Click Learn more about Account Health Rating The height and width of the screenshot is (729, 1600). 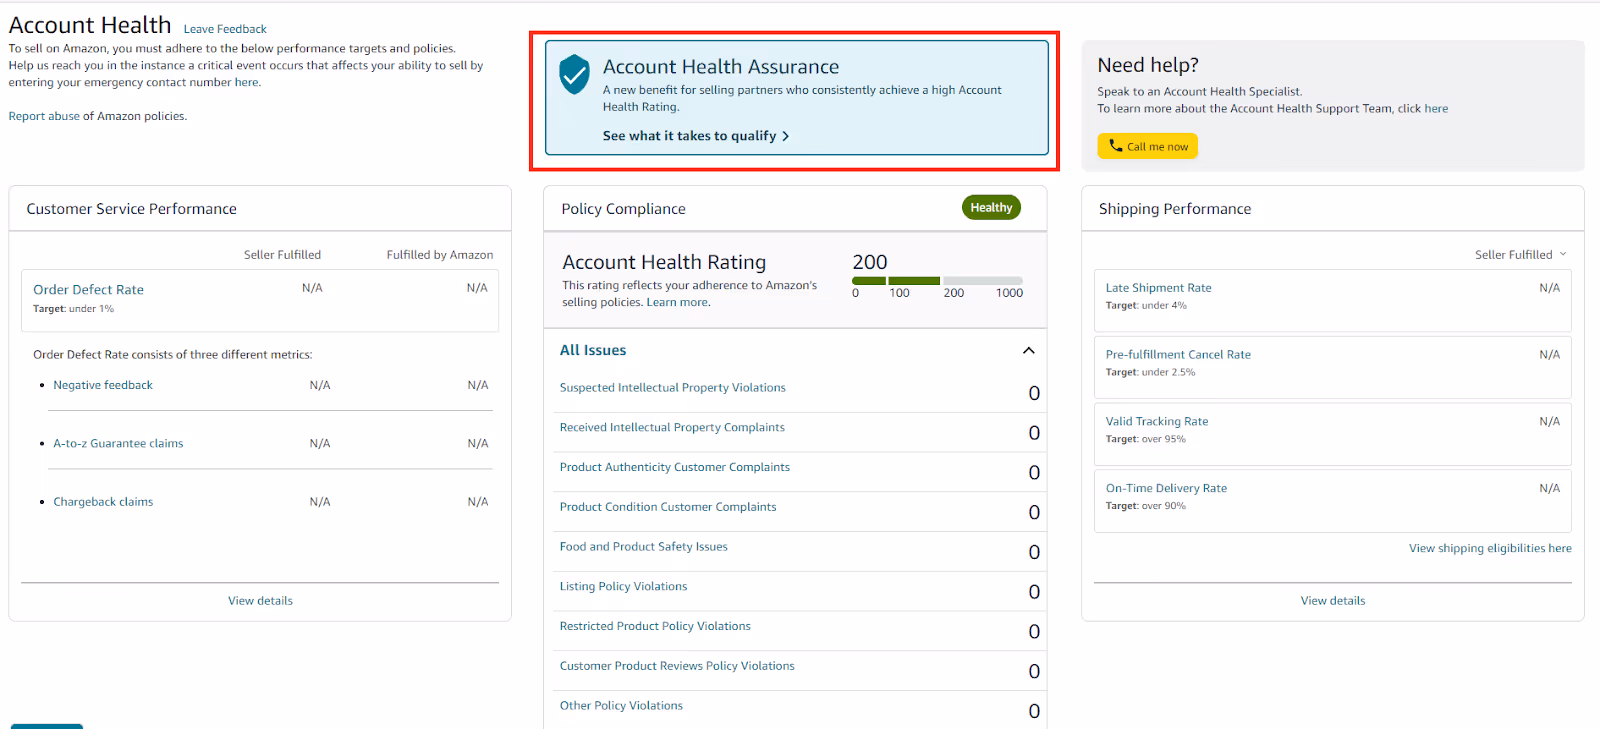pos(677,302)
